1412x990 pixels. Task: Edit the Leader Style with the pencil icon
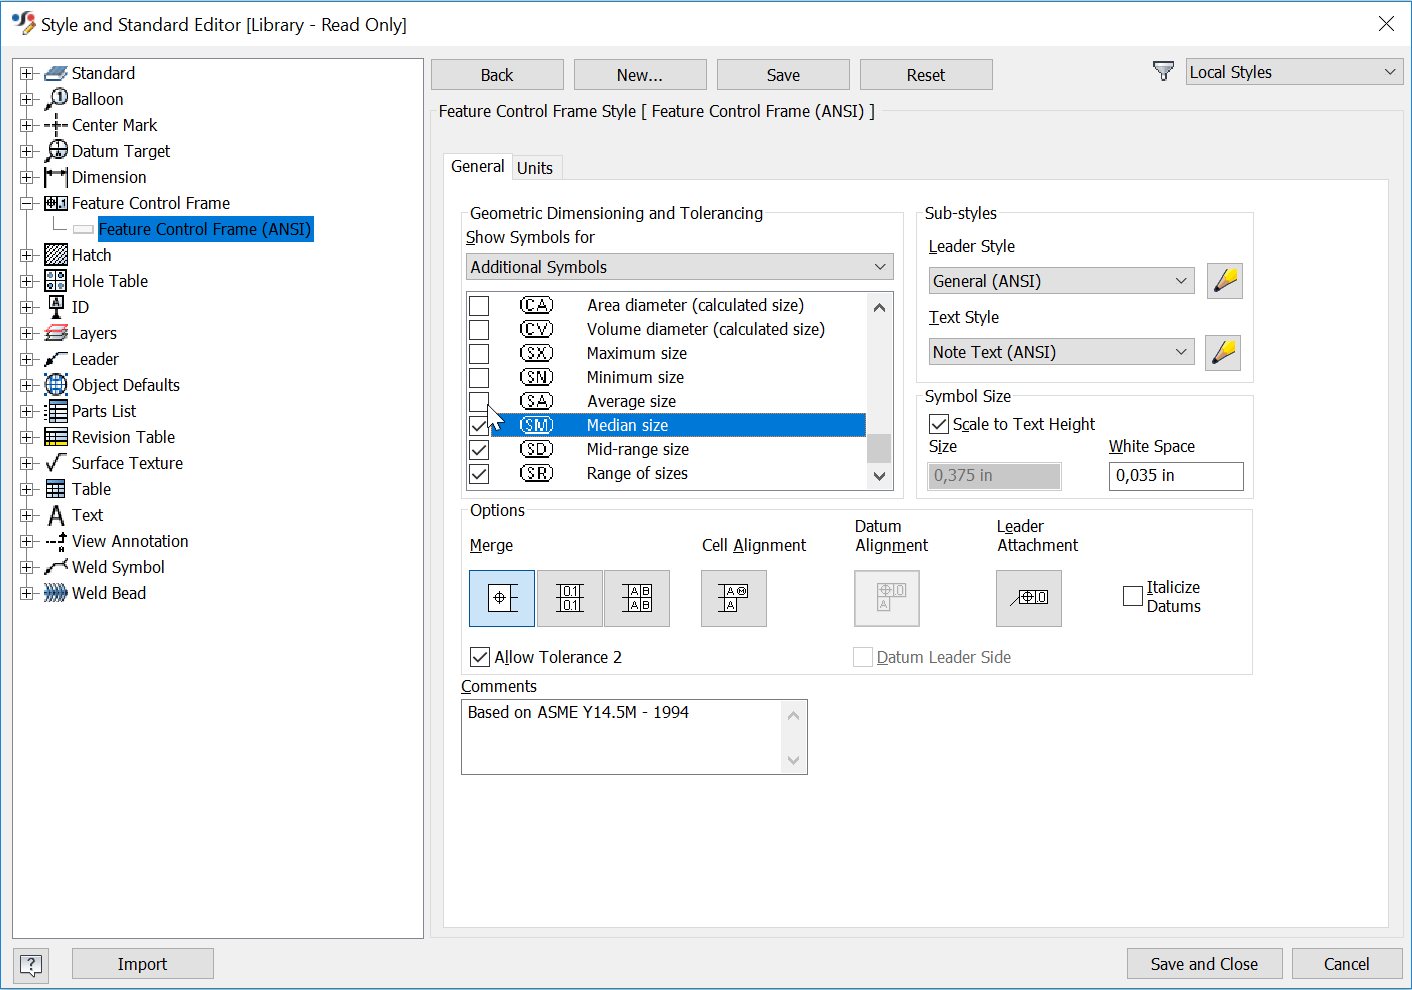tap(1224, 280)
